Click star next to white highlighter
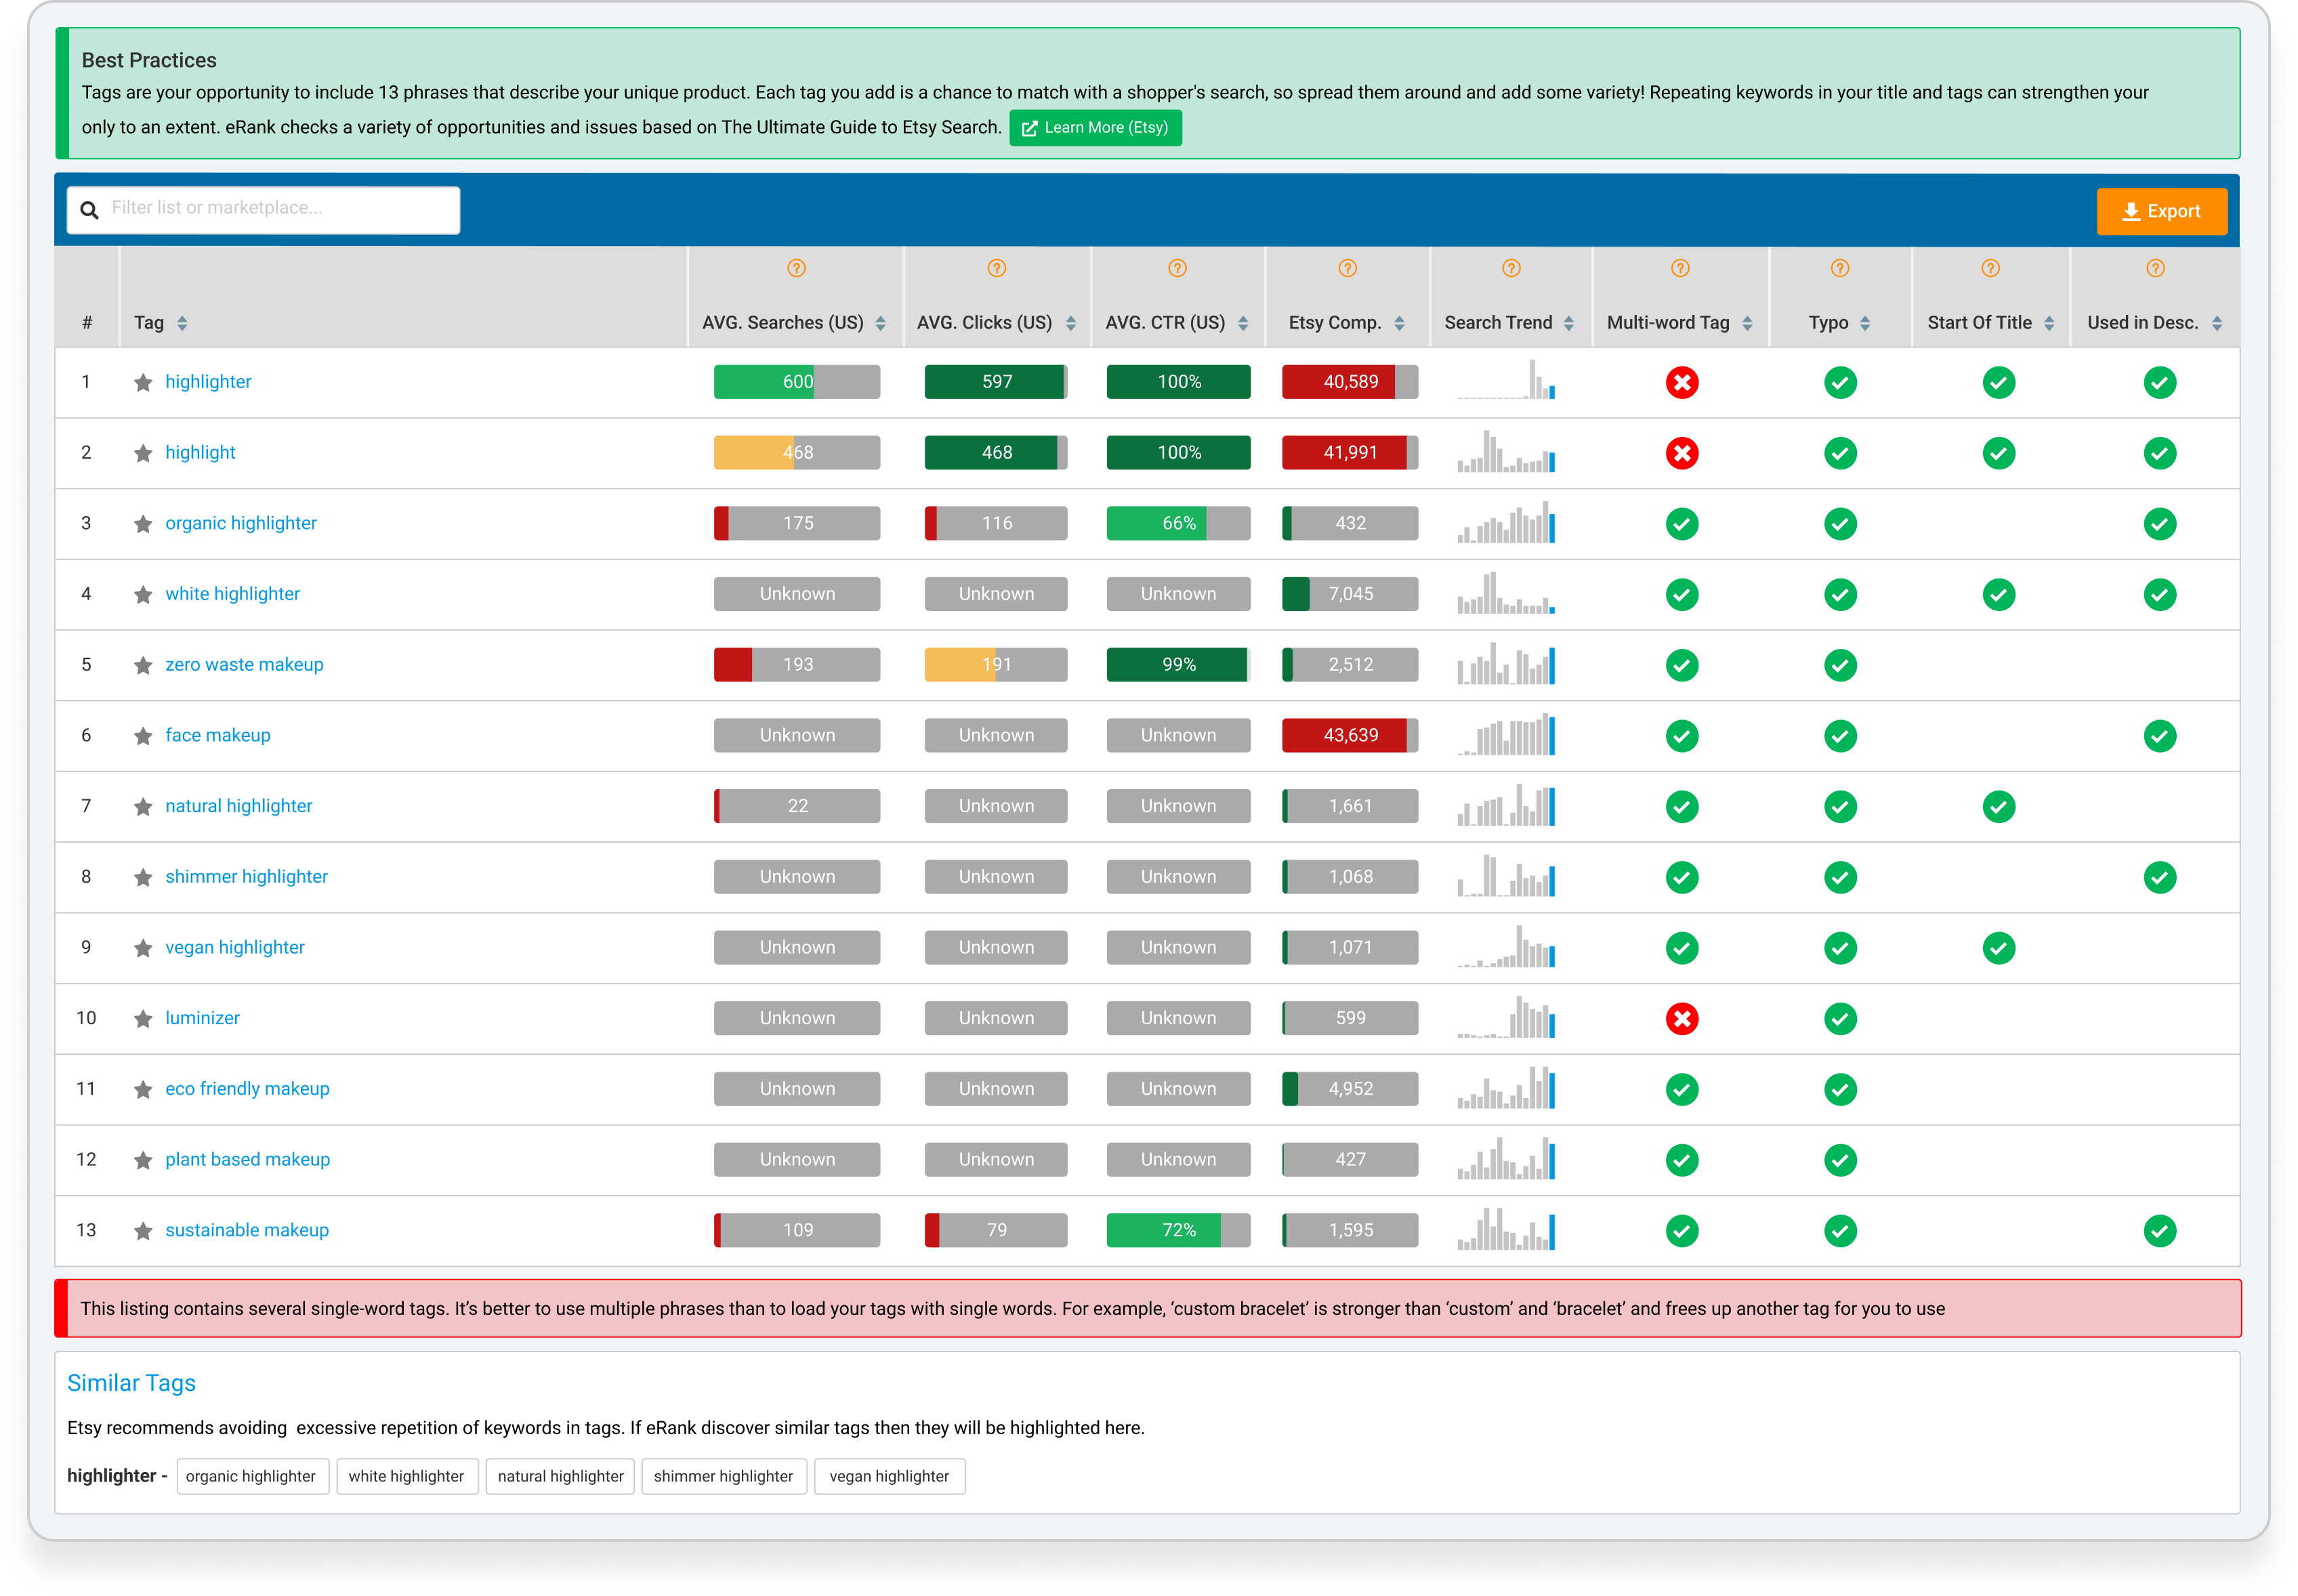The image size is (2298, 1596). click(x=143, y=595)
